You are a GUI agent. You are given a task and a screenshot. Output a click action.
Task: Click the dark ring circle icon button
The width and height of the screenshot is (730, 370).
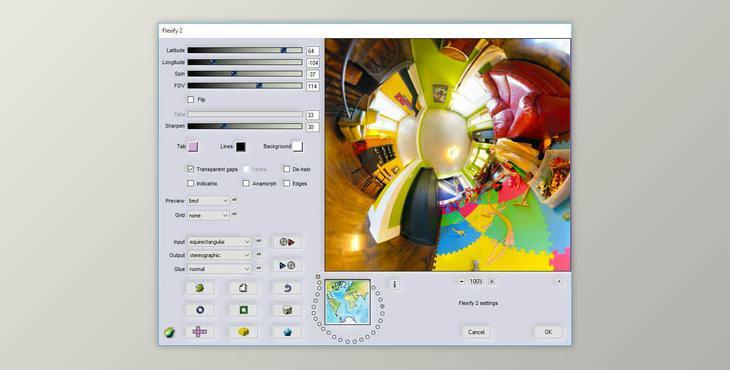200,310
